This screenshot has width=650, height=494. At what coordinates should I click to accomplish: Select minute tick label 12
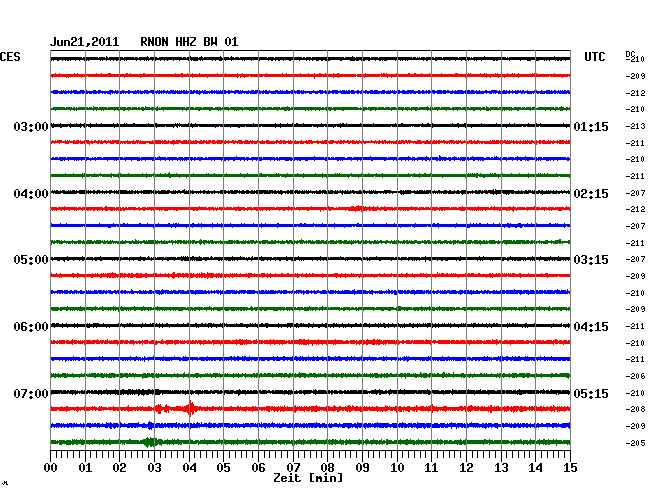coord(466,468)
